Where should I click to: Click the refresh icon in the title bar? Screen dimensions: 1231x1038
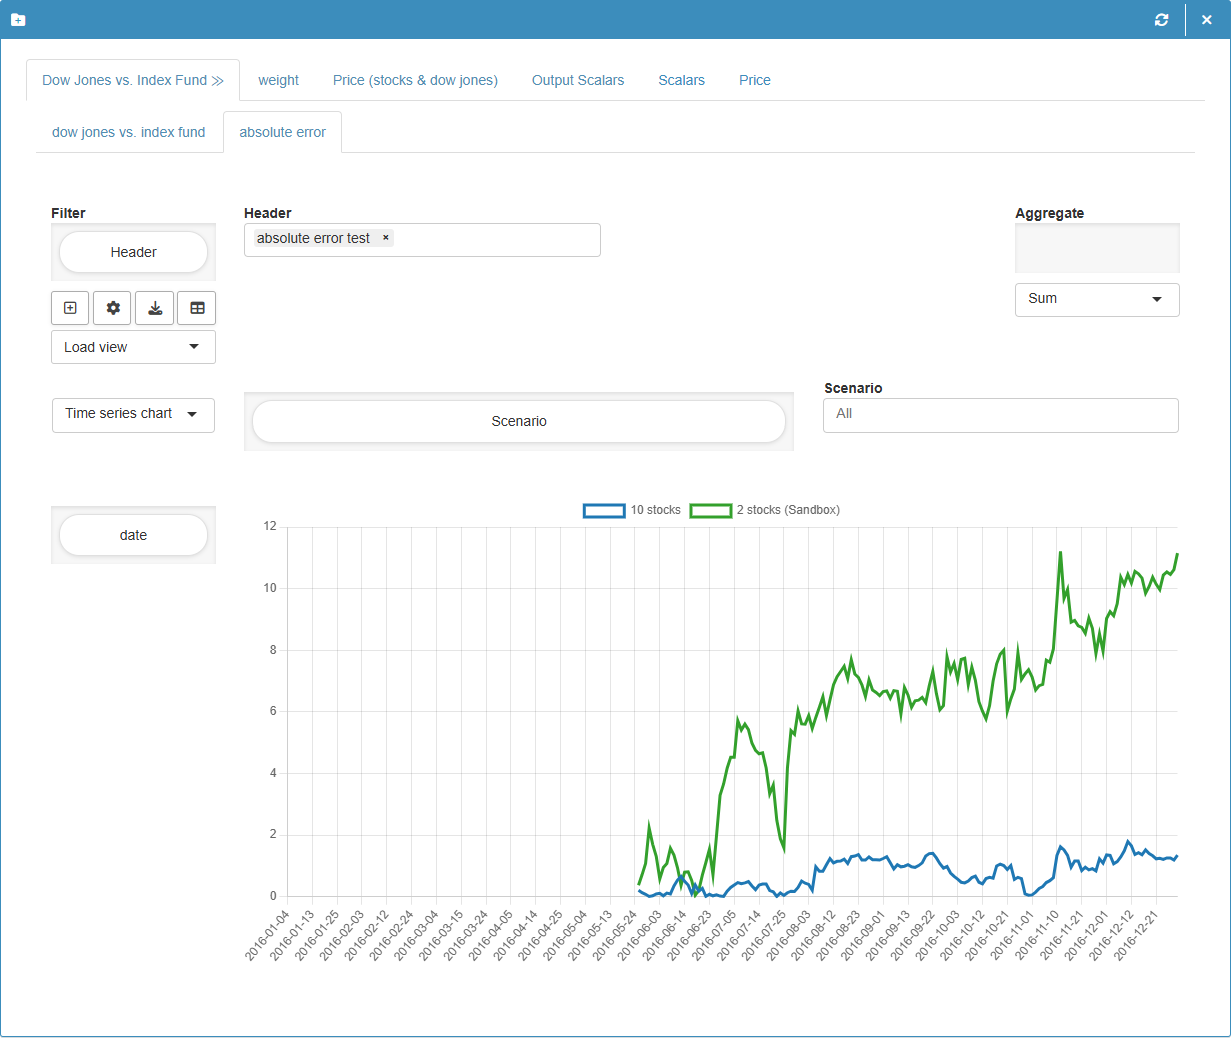click(1161, 19)
